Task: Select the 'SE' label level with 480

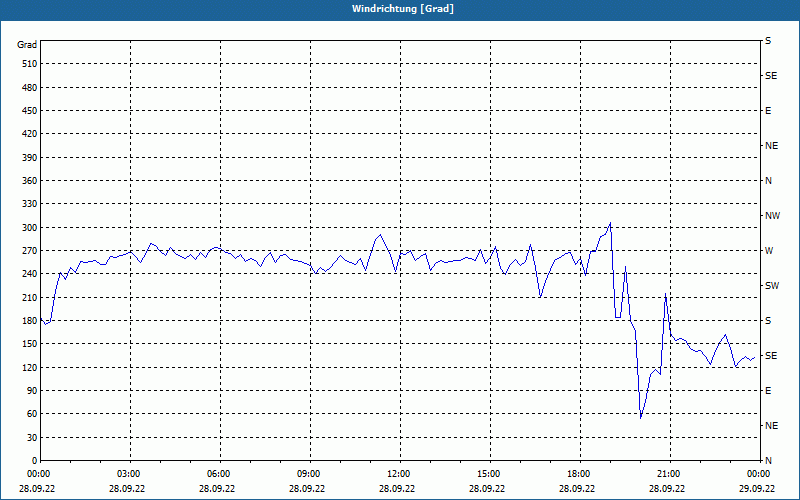Action: [771, 76]
